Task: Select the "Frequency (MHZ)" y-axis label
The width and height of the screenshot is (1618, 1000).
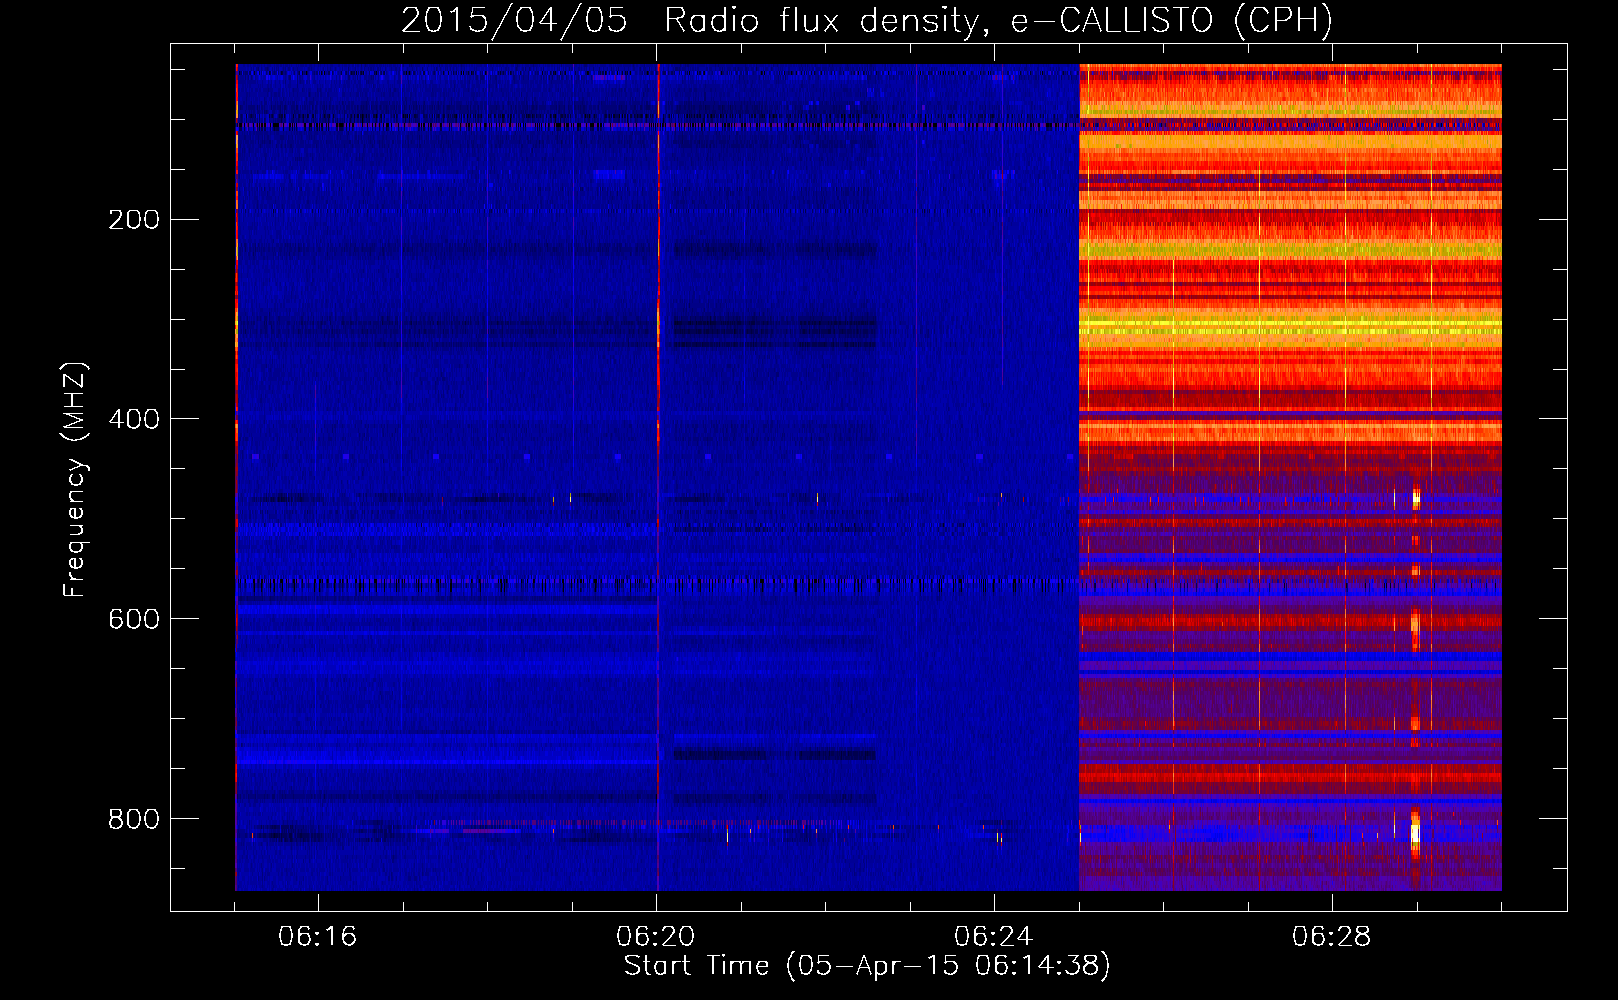Action: click(74, 479)
